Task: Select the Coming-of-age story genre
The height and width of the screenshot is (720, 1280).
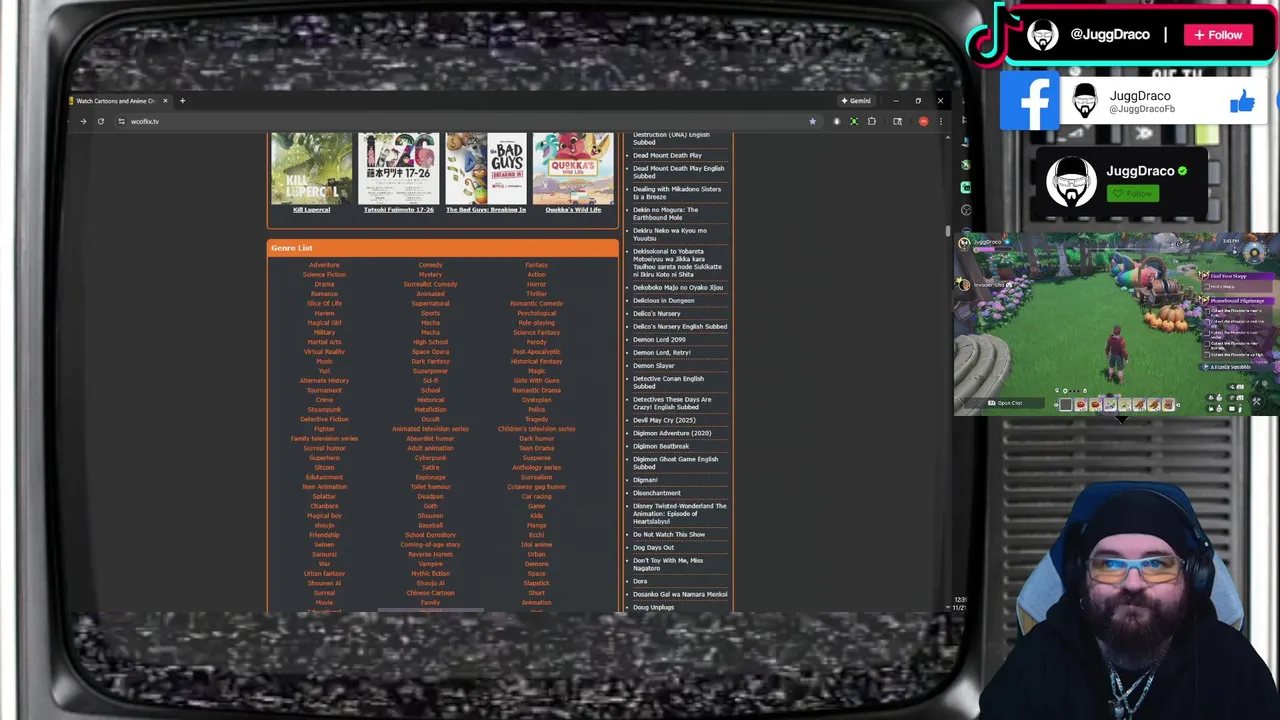Action: pyautogui.click(x=430, y=545)
